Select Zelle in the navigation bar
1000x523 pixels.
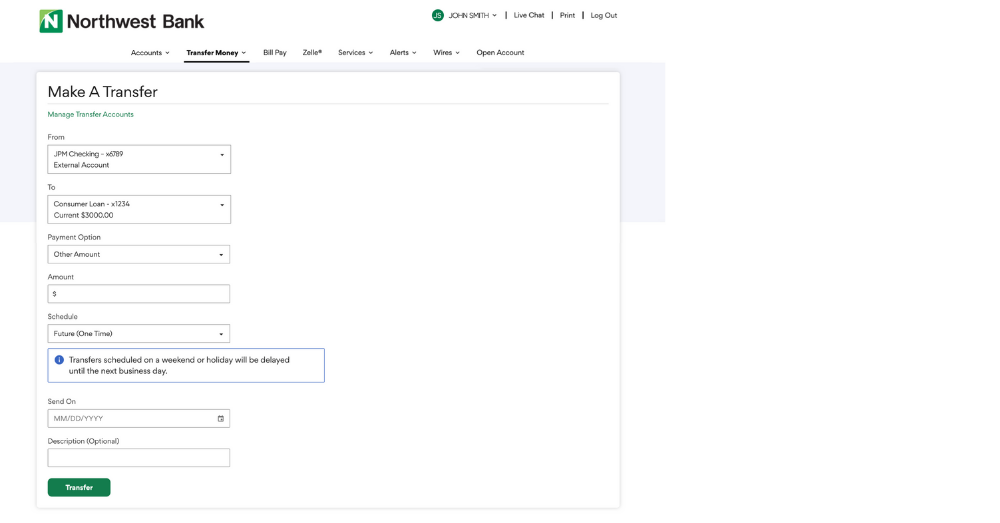pyautogui.click(x=312, y=53)
